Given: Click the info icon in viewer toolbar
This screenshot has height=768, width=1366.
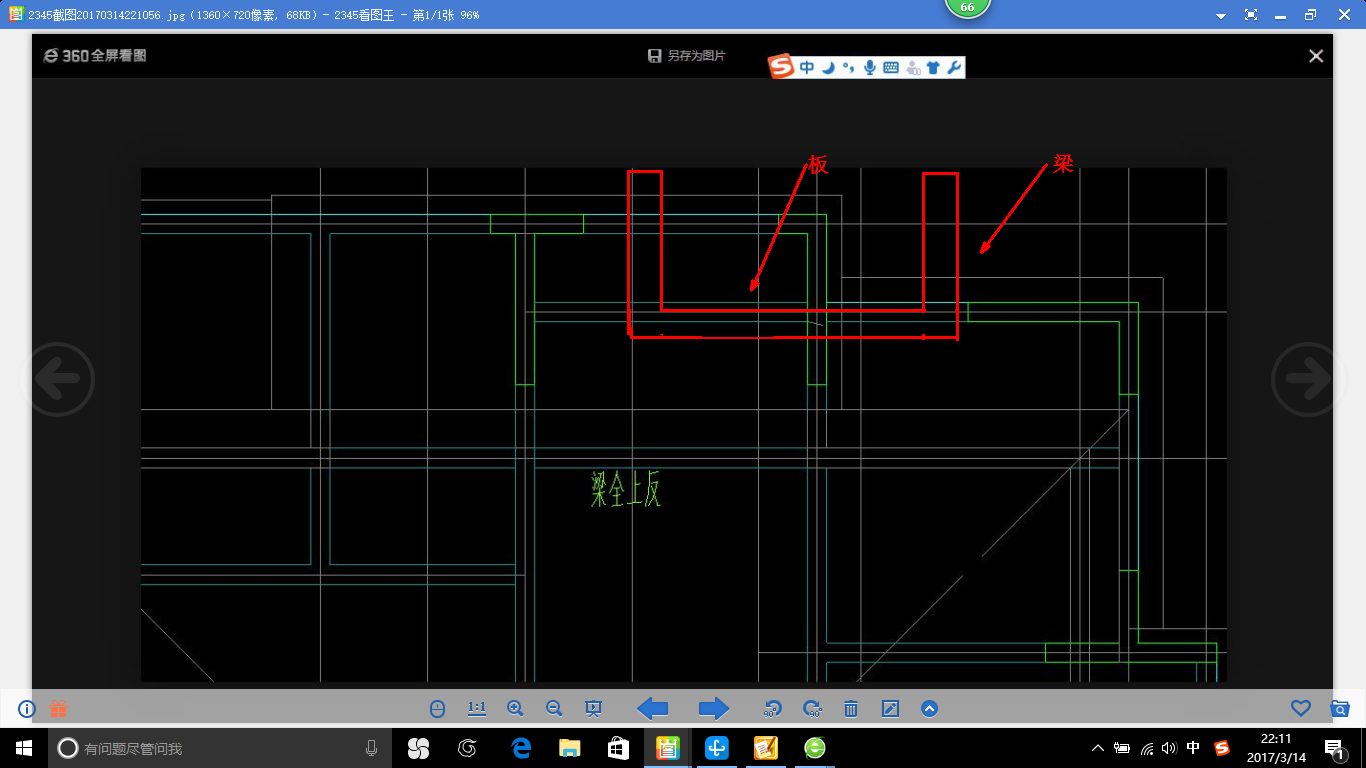Looking at the screenshot, I should [27, 709].
